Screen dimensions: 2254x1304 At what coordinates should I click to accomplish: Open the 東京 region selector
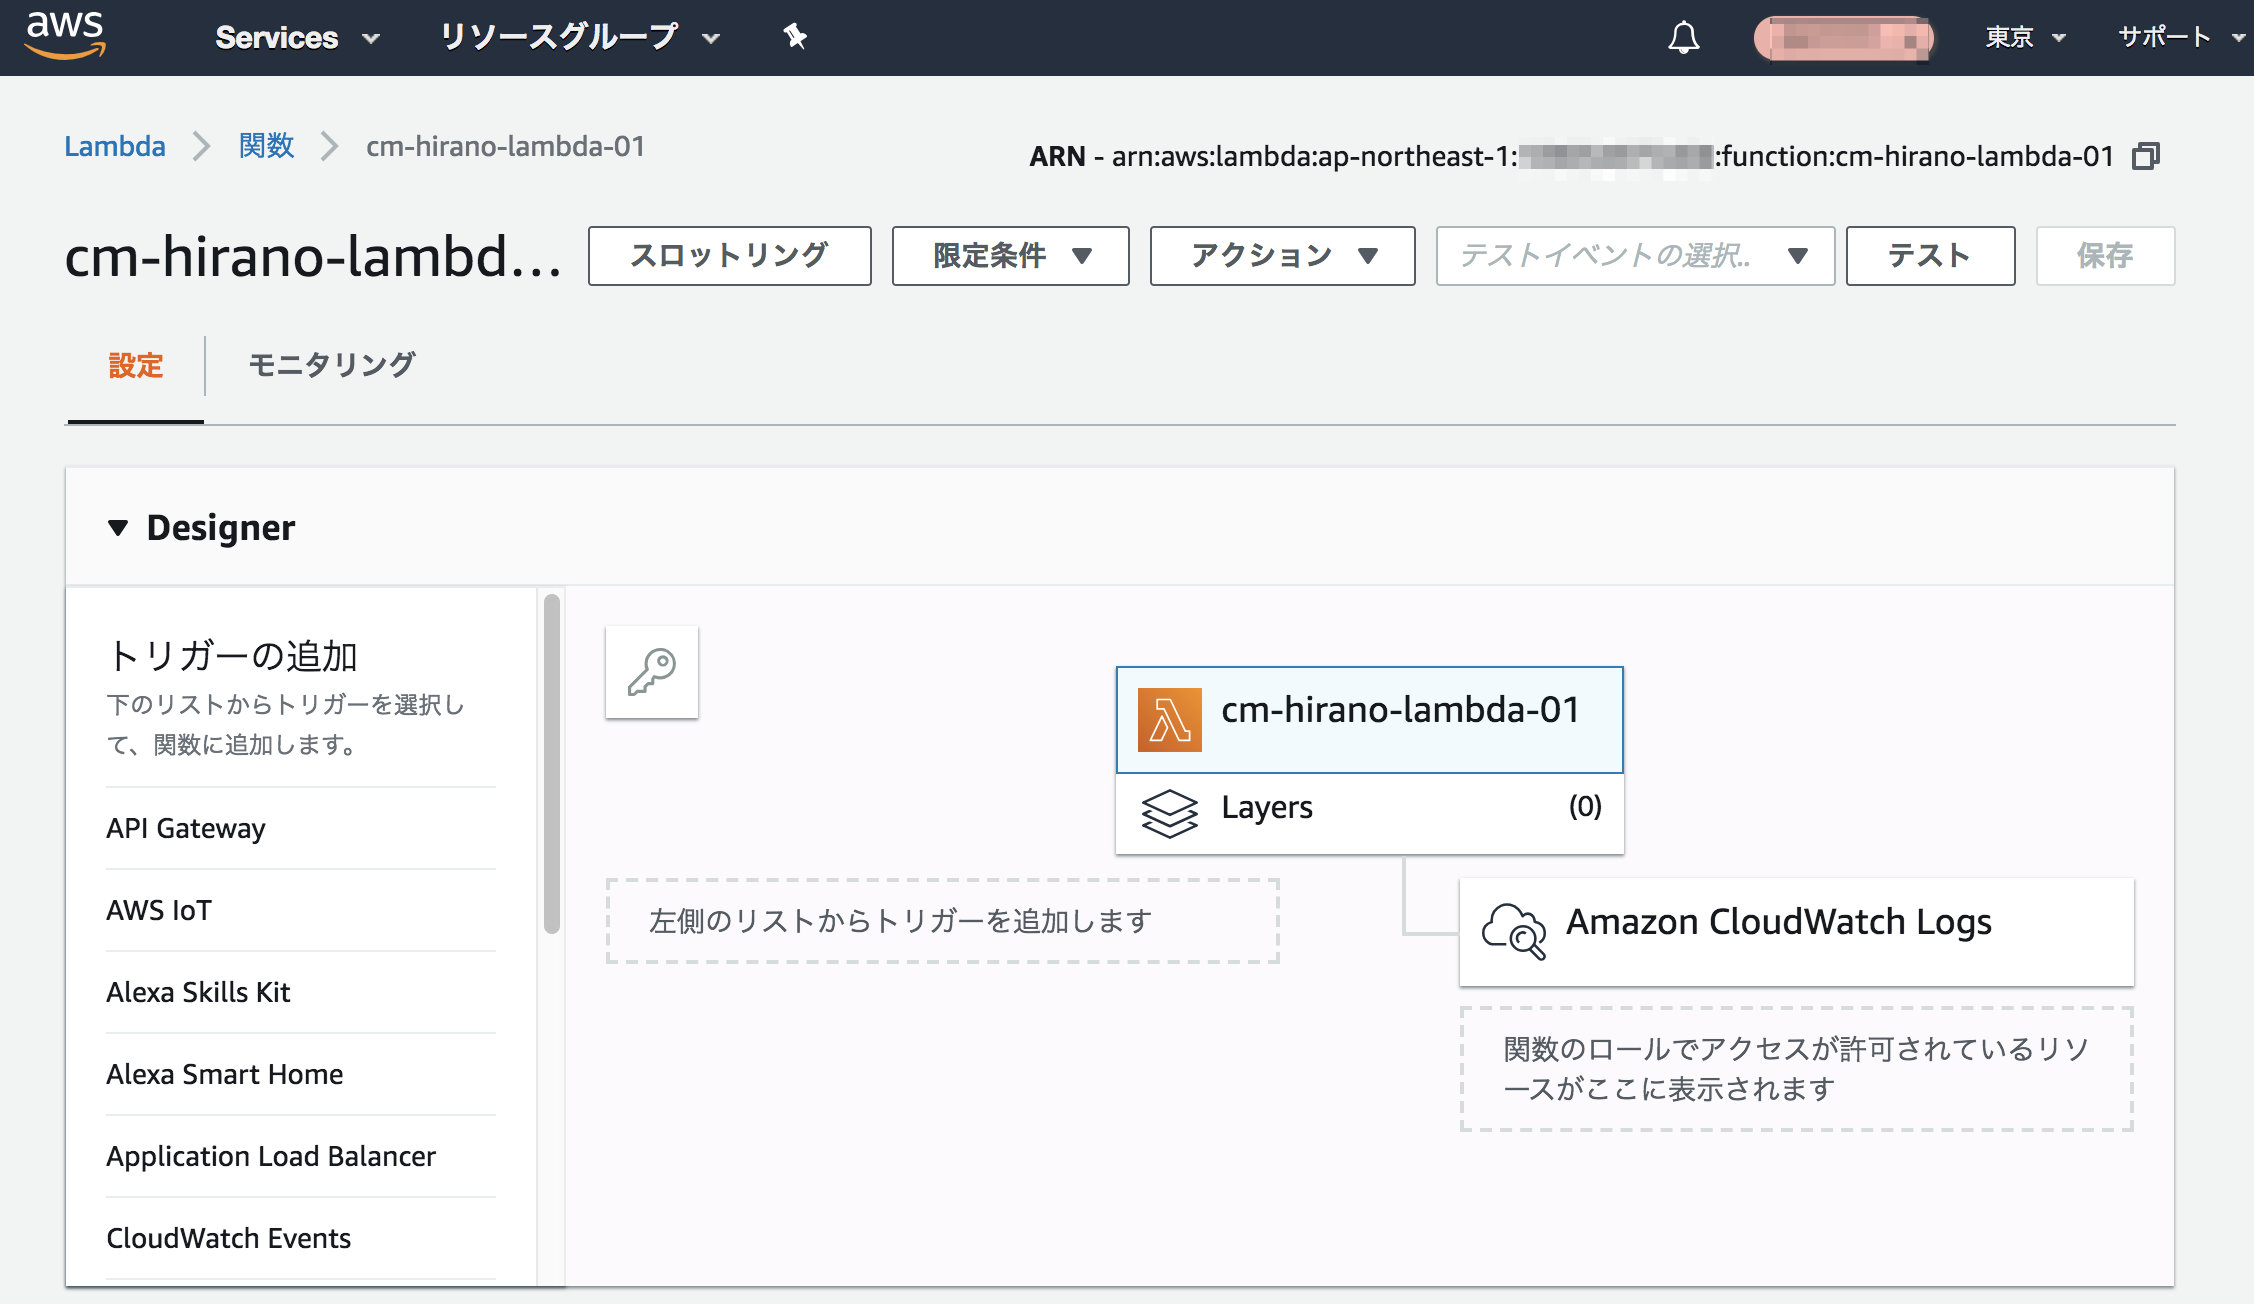pos(2026,37)
